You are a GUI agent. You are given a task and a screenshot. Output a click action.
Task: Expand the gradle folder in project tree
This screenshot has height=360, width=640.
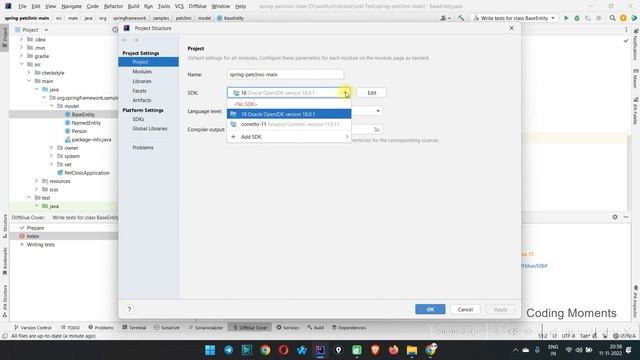(x=22, y=56)
